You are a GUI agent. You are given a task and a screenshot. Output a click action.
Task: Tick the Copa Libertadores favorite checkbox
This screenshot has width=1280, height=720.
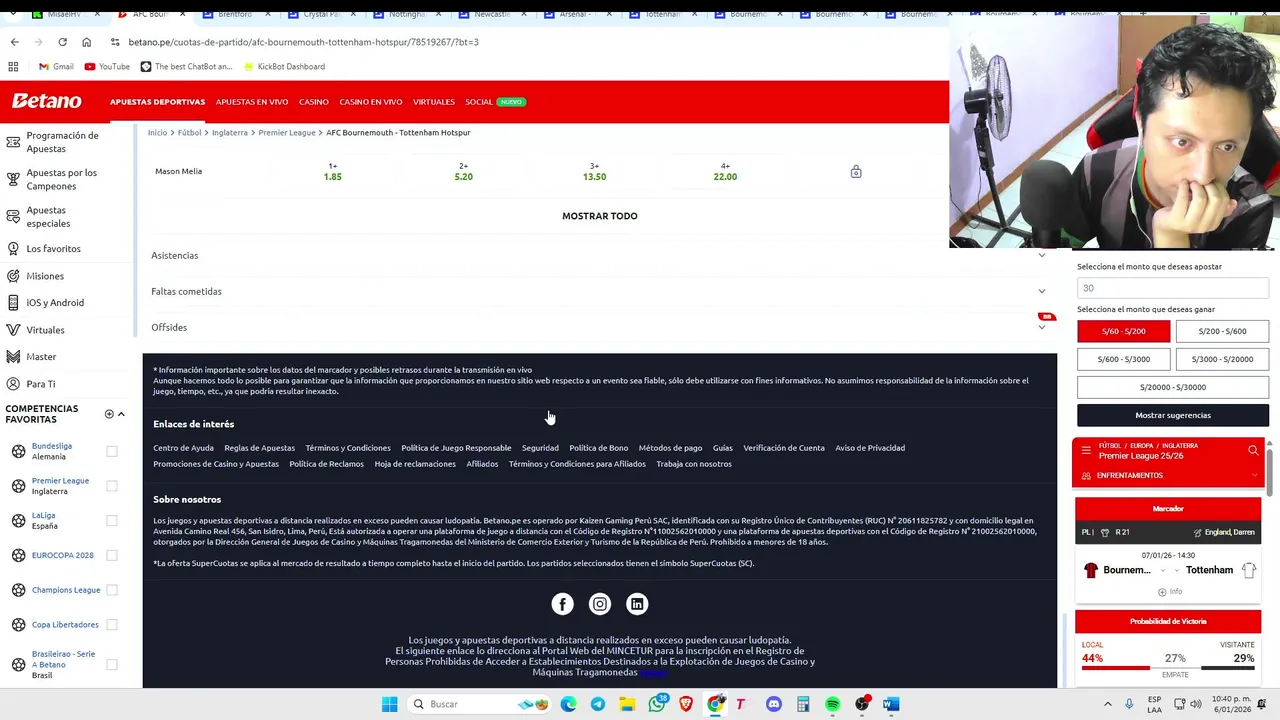click(x=112, y=625)
